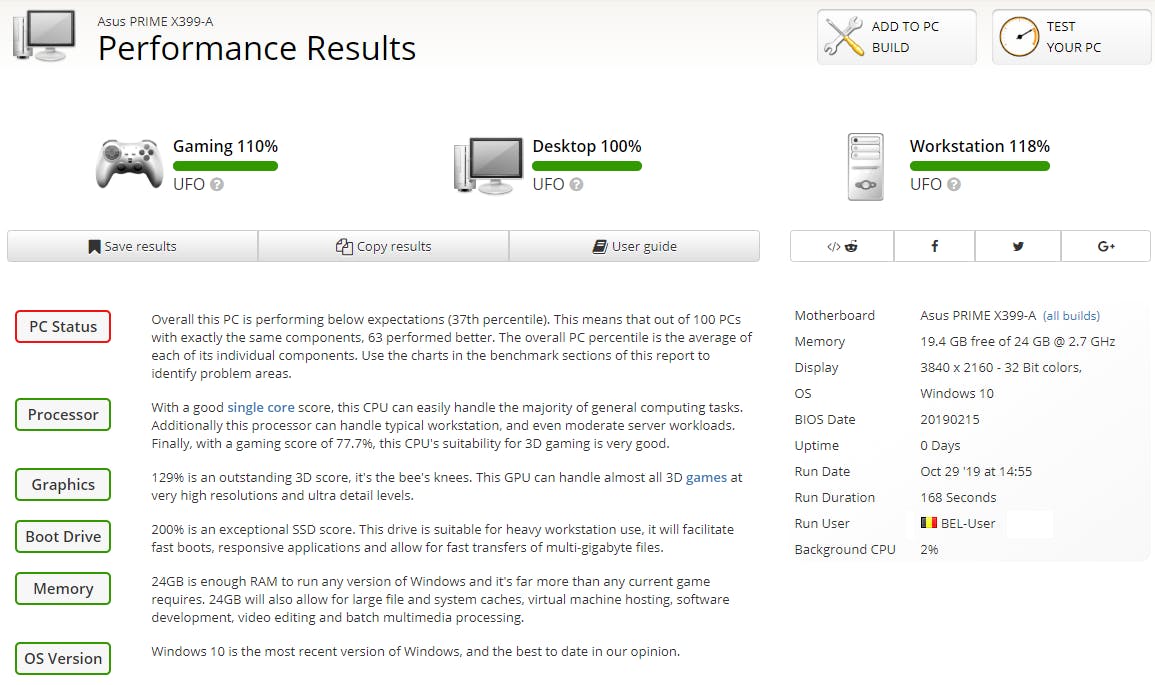The width and height of the screenshot is (1155, 685).
Task: Open the User guide
Action: click(x=634, y=246)
